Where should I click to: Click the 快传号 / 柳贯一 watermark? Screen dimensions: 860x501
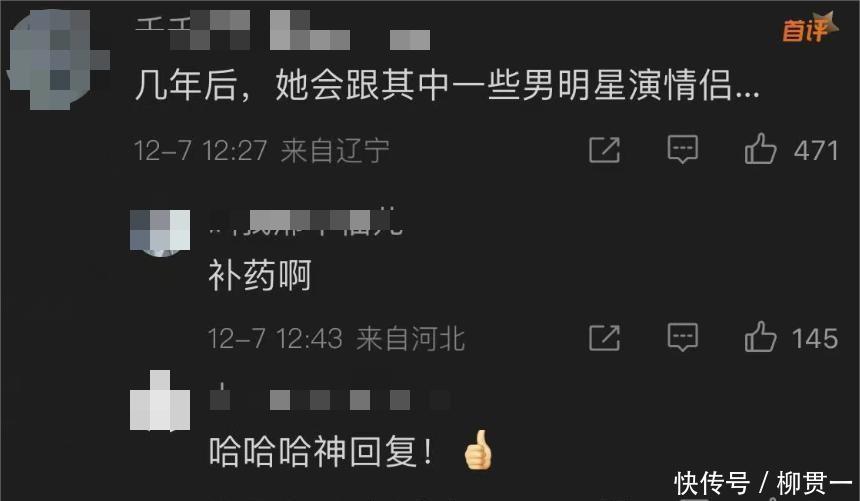tap(763, 484)
